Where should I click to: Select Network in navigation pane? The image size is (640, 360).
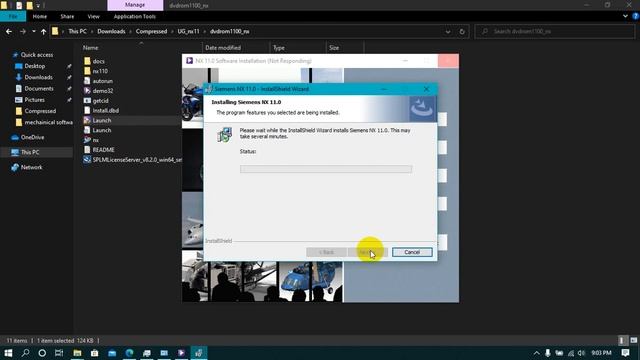click(31, 167)
